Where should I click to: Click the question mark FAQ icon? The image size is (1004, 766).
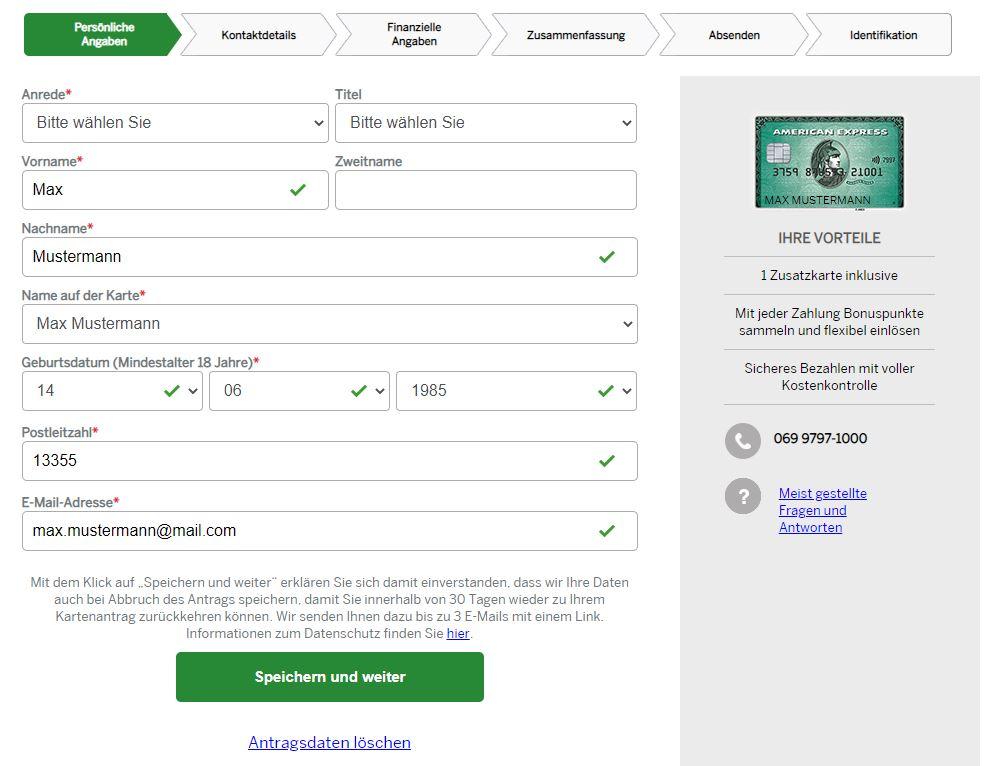tap(743, 496)
